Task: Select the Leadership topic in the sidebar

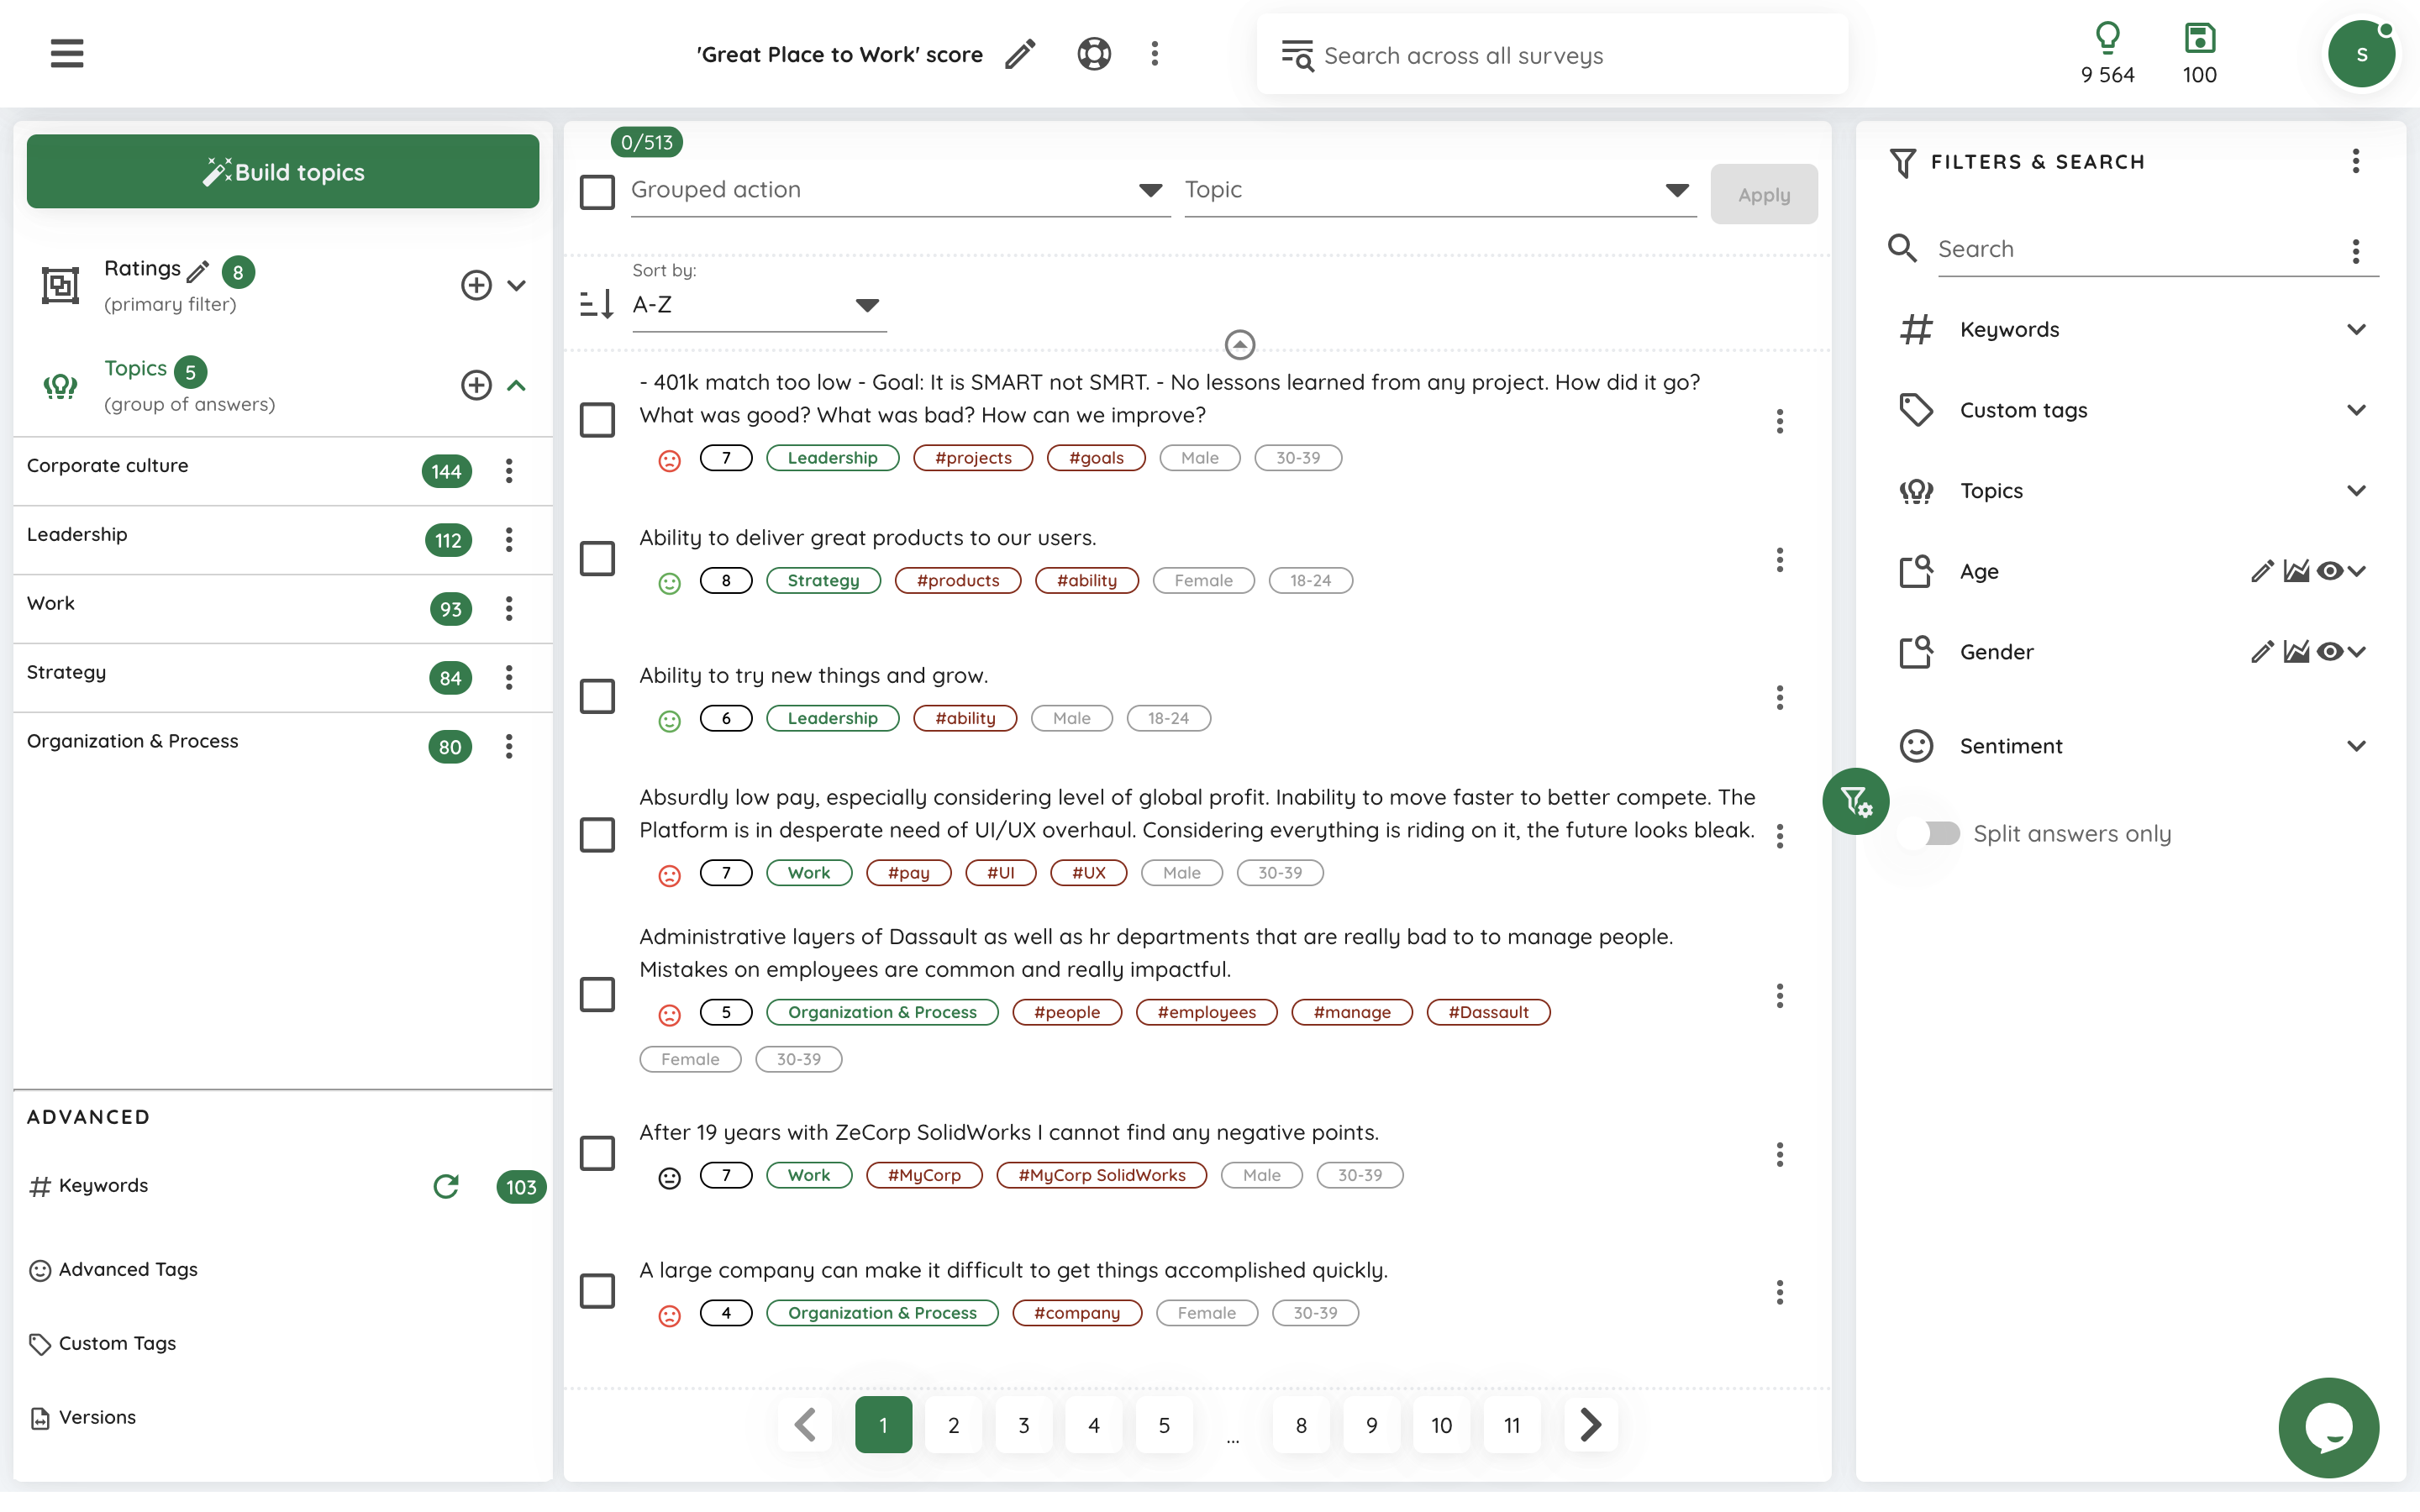Action: pyautogui.click(x=78, y=535)
